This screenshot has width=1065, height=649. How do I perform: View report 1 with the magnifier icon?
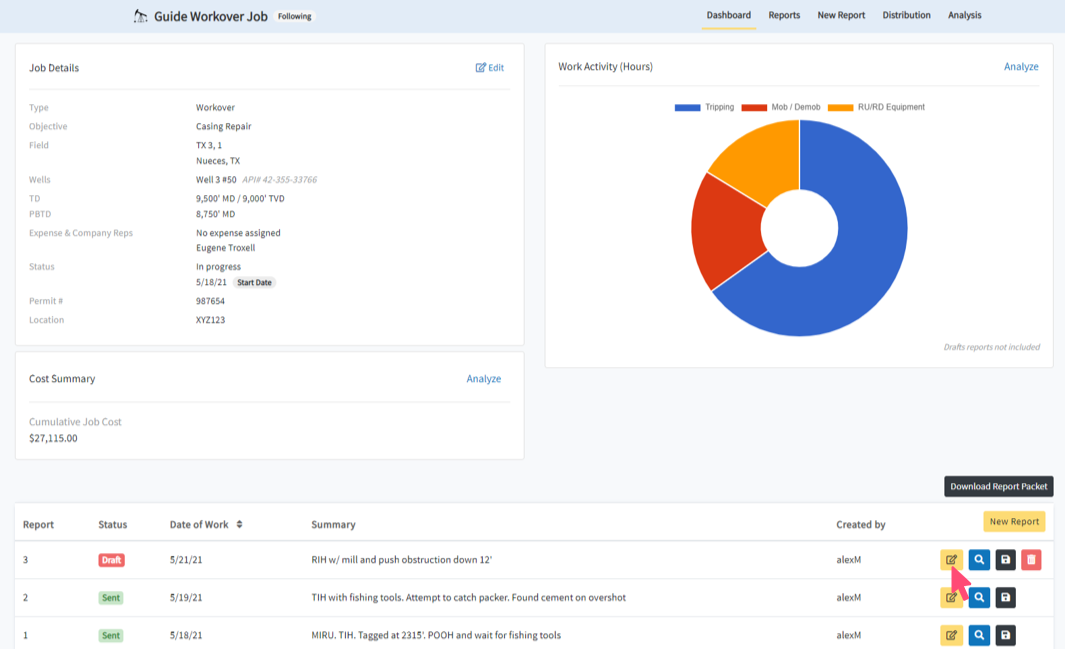click(979, 635)
